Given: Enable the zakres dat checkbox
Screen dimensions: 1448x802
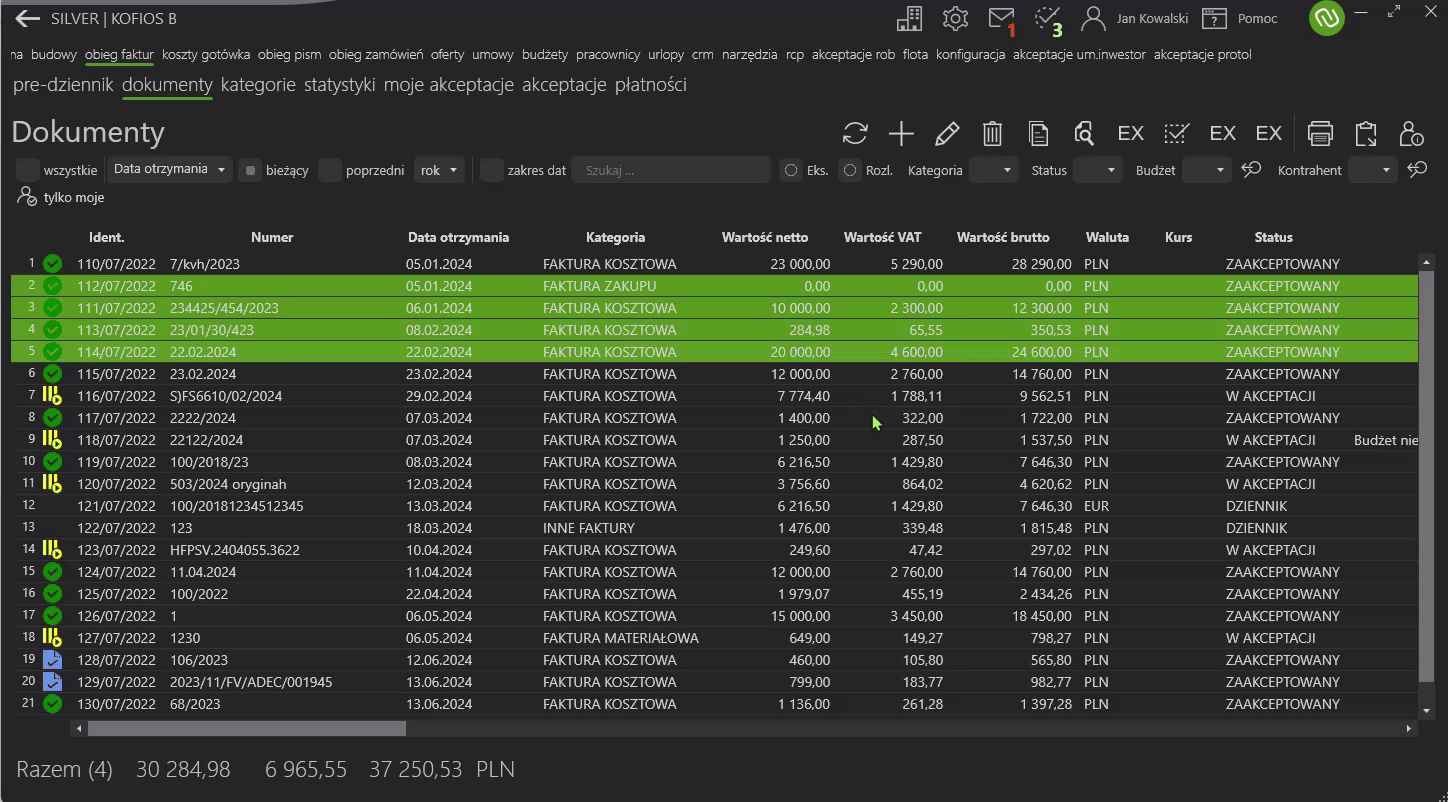Looking at the screenshot, I should [x=492, y=170].
